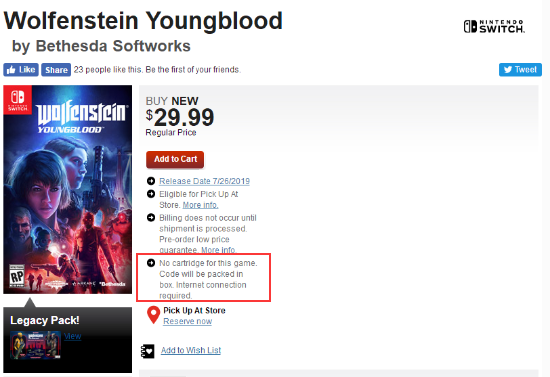This screenshot has height=377, width=550.
Task: Click the arrow bullet beside No cartridge notice
Action: [151, 263]
